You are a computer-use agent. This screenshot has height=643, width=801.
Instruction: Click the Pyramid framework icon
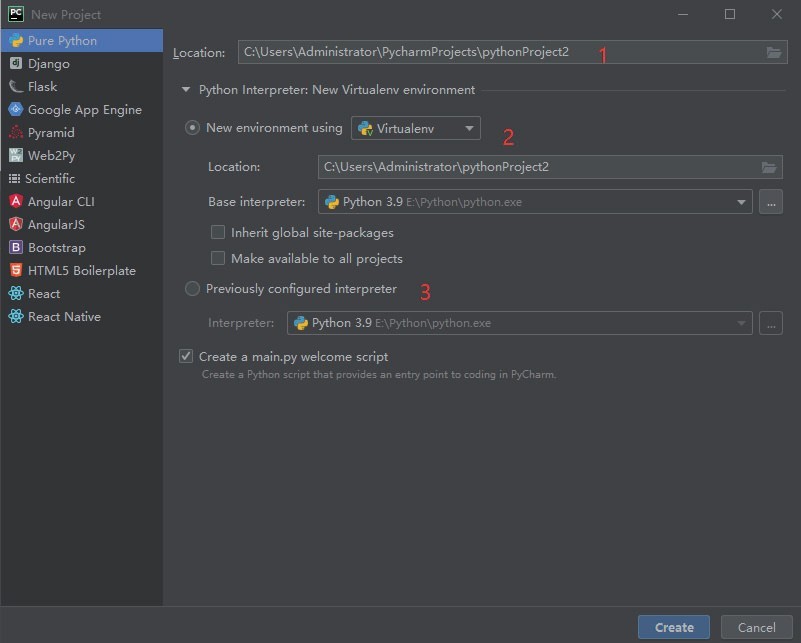[16, 132]
